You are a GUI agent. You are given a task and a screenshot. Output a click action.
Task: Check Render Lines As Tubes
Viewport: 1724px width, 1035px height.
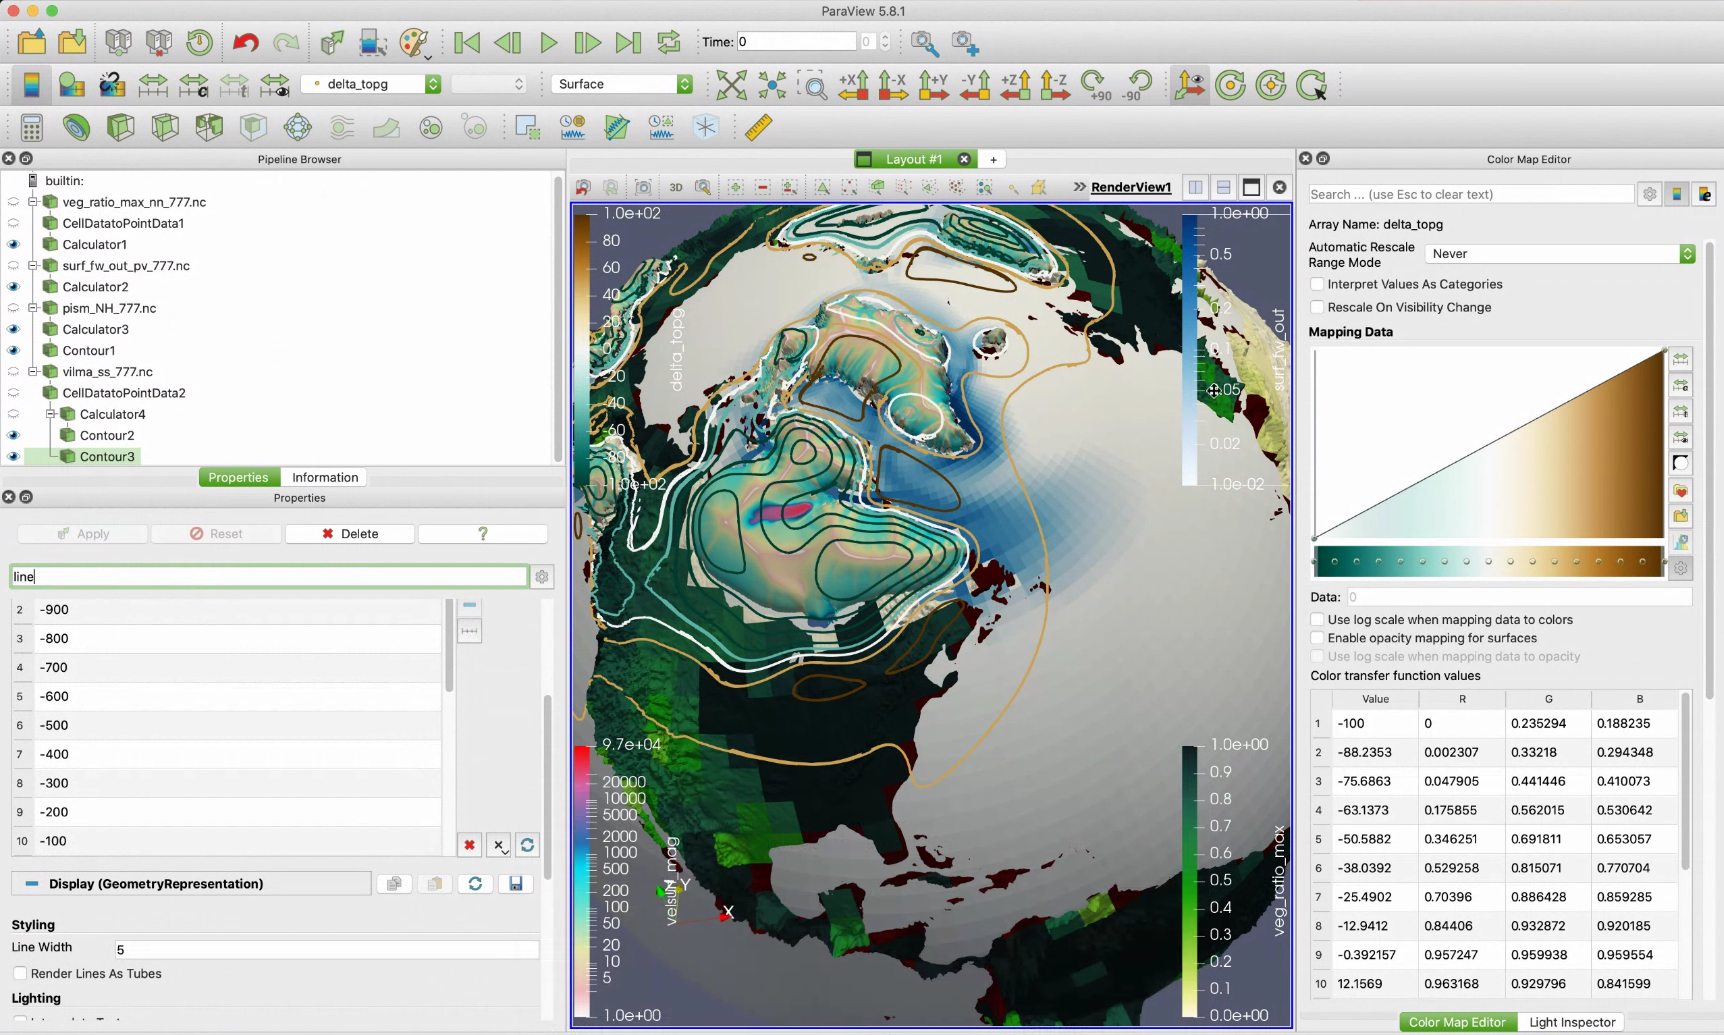pos(20,974)
